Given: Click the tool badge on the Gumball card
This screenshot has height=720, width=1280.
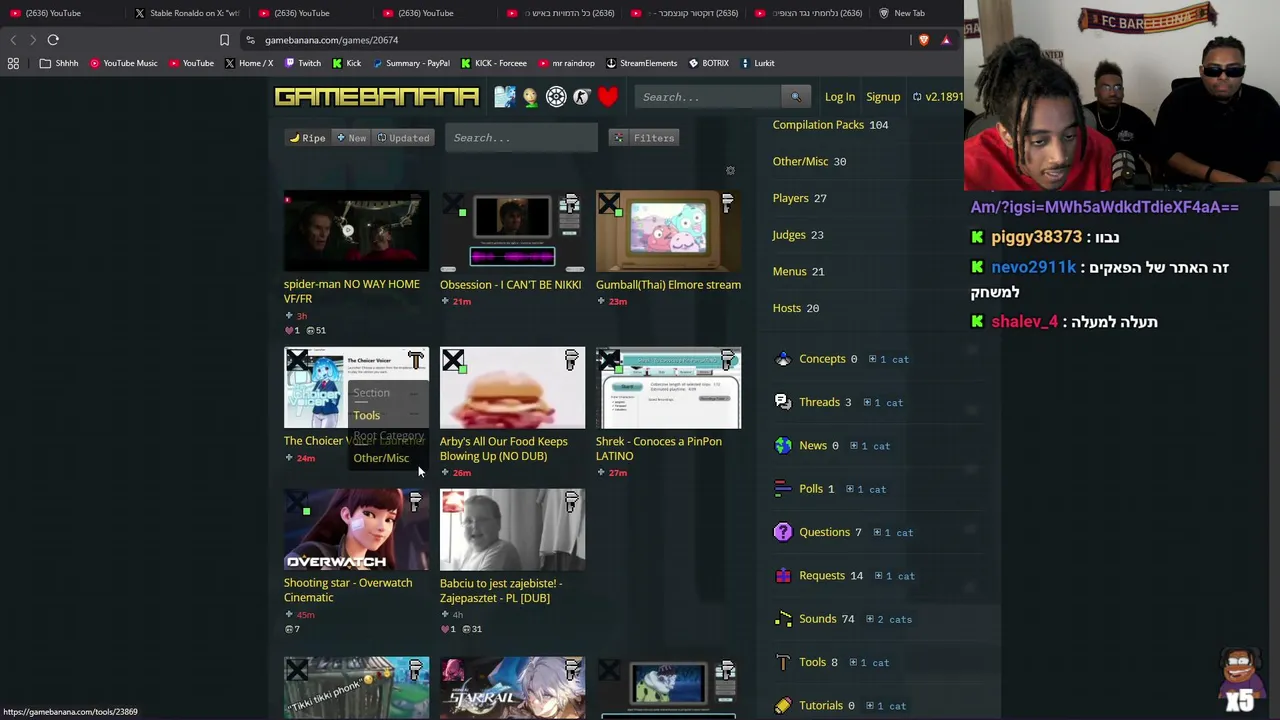Looking at the screenshot, I should pos(728,204).
